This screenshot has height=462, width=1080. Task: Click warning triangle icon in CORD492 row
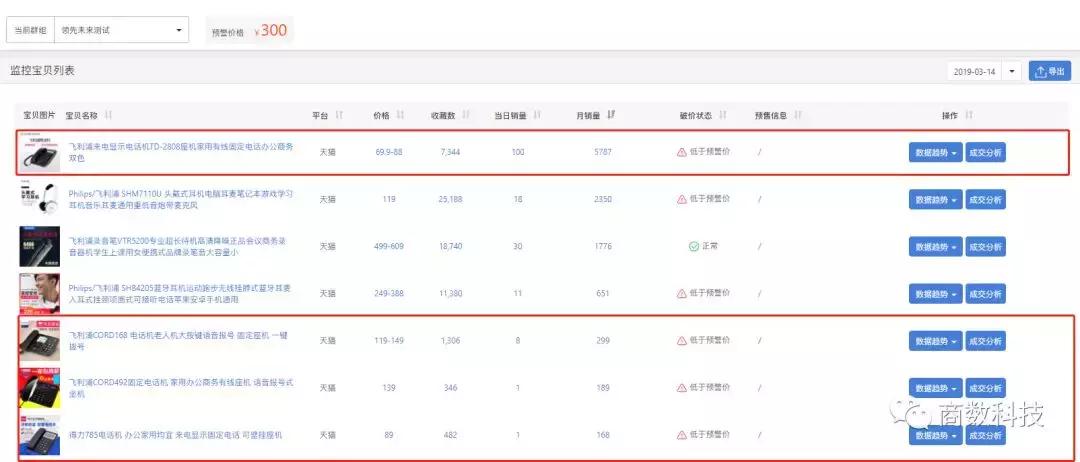682,388
